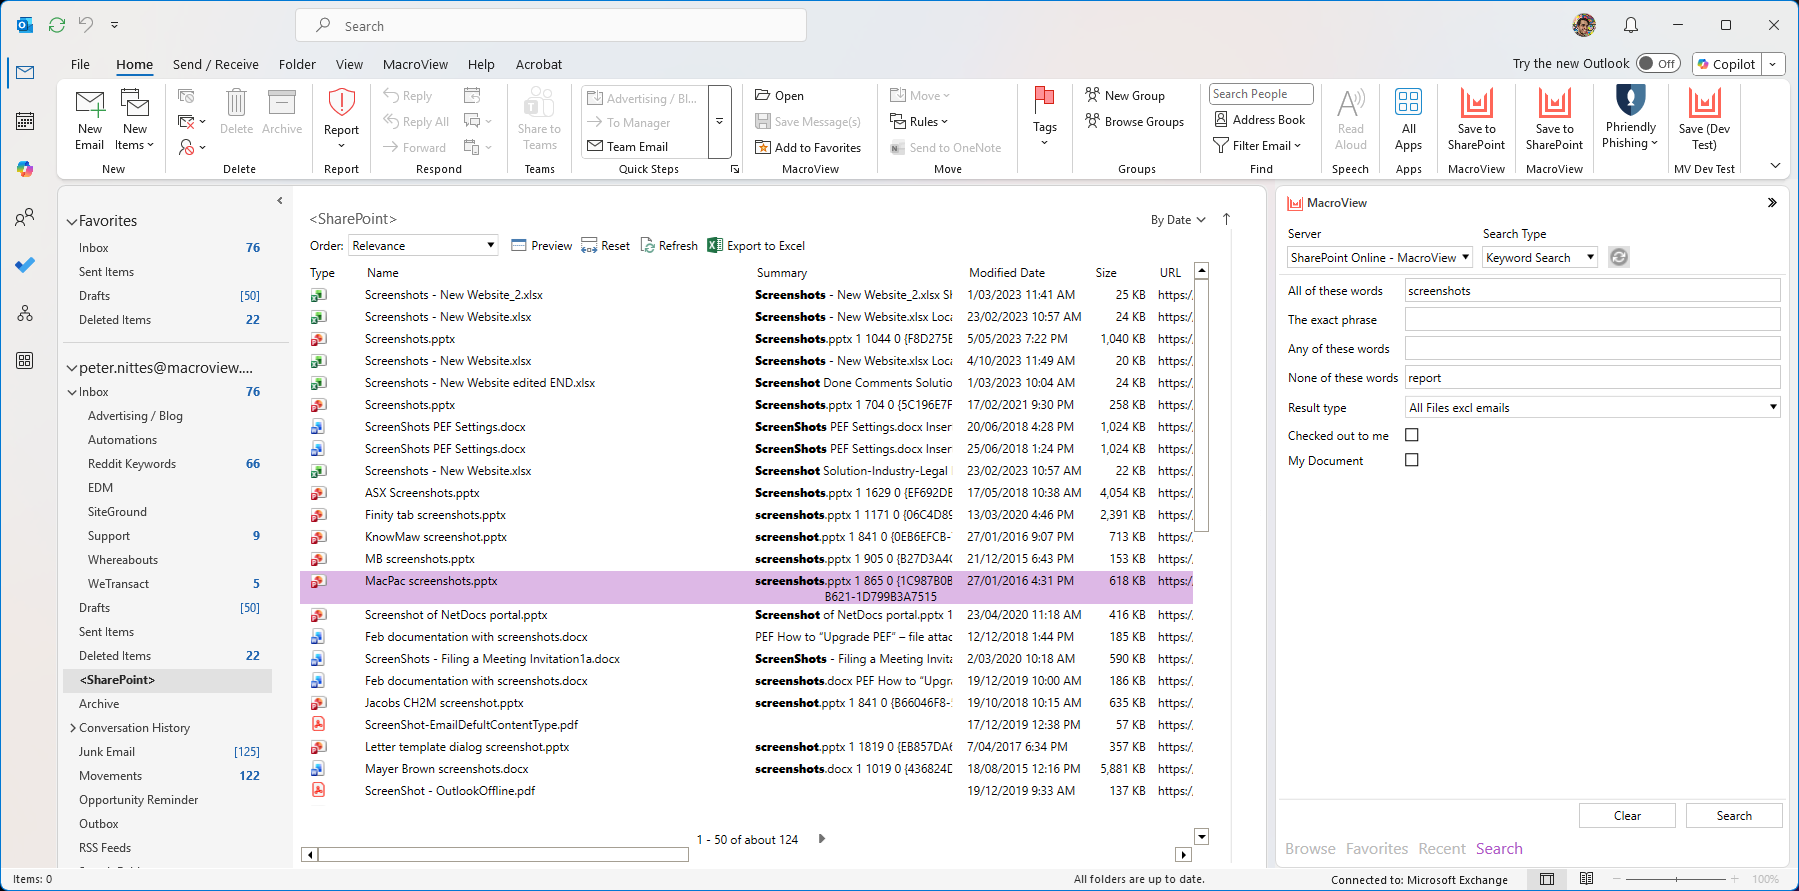Open the By Date sort dropdown
Viewport: 1799px width, 891px height.
point(1178,220)
